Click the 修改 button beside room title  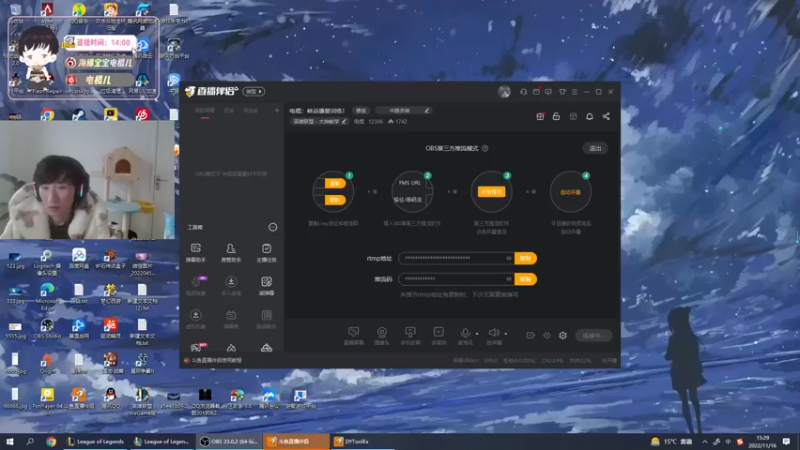click(361, 111)
